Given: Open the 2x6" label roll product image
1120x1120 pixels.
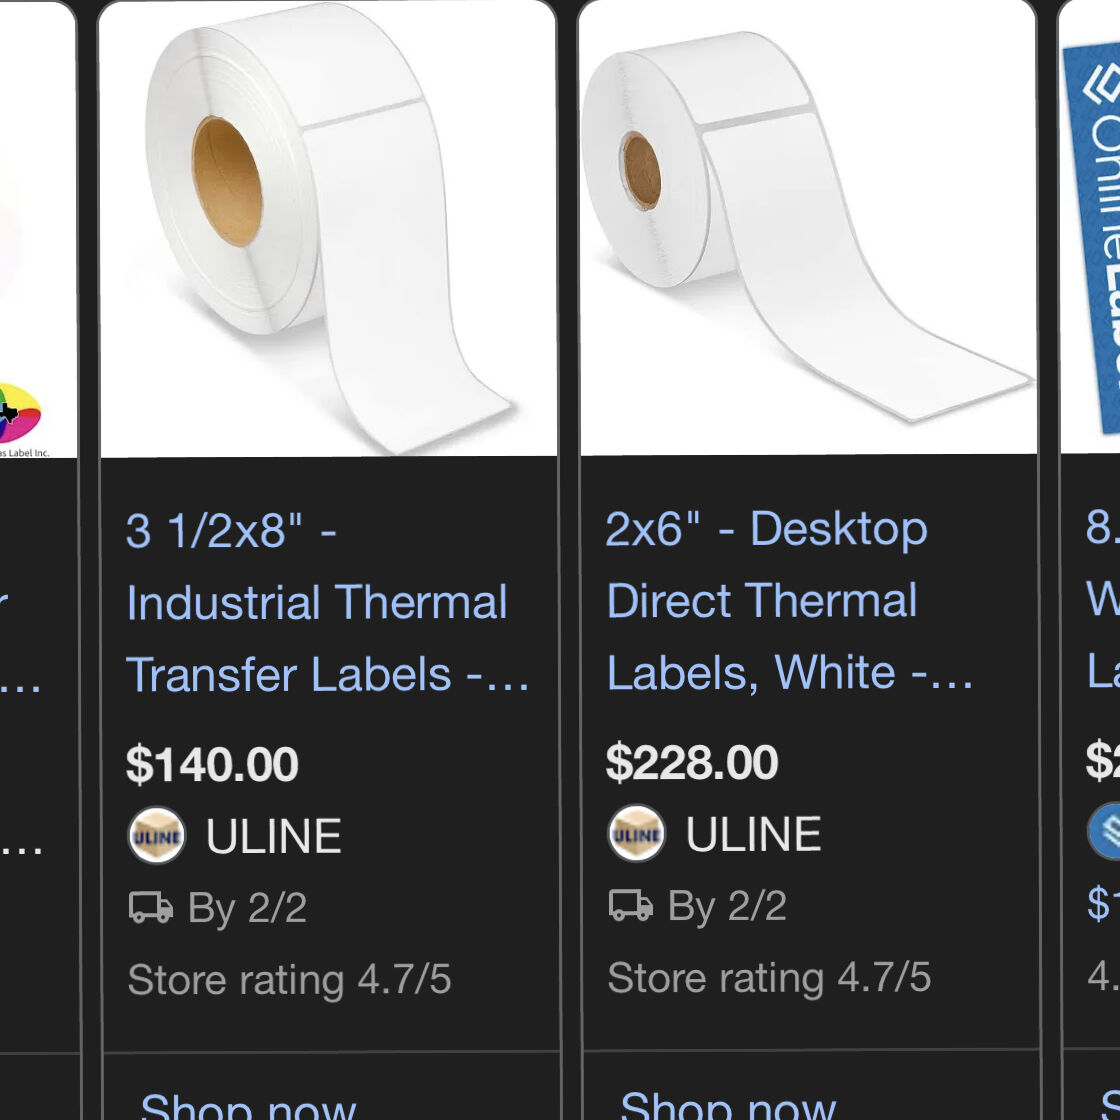Looking at the screenshot, I should (x=808, y=228).
